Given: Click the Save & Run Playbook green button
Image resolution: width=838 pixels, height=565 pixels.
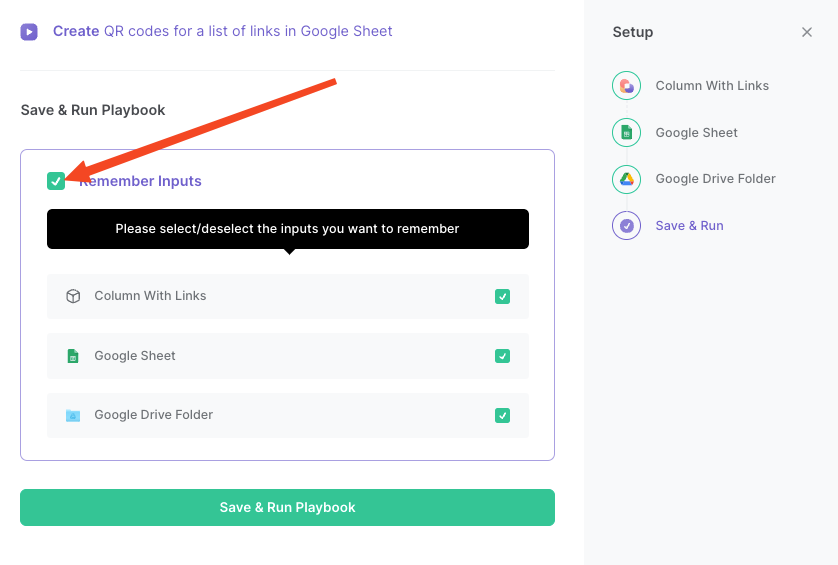Looking at the screenshot, I should coord(288,507).
